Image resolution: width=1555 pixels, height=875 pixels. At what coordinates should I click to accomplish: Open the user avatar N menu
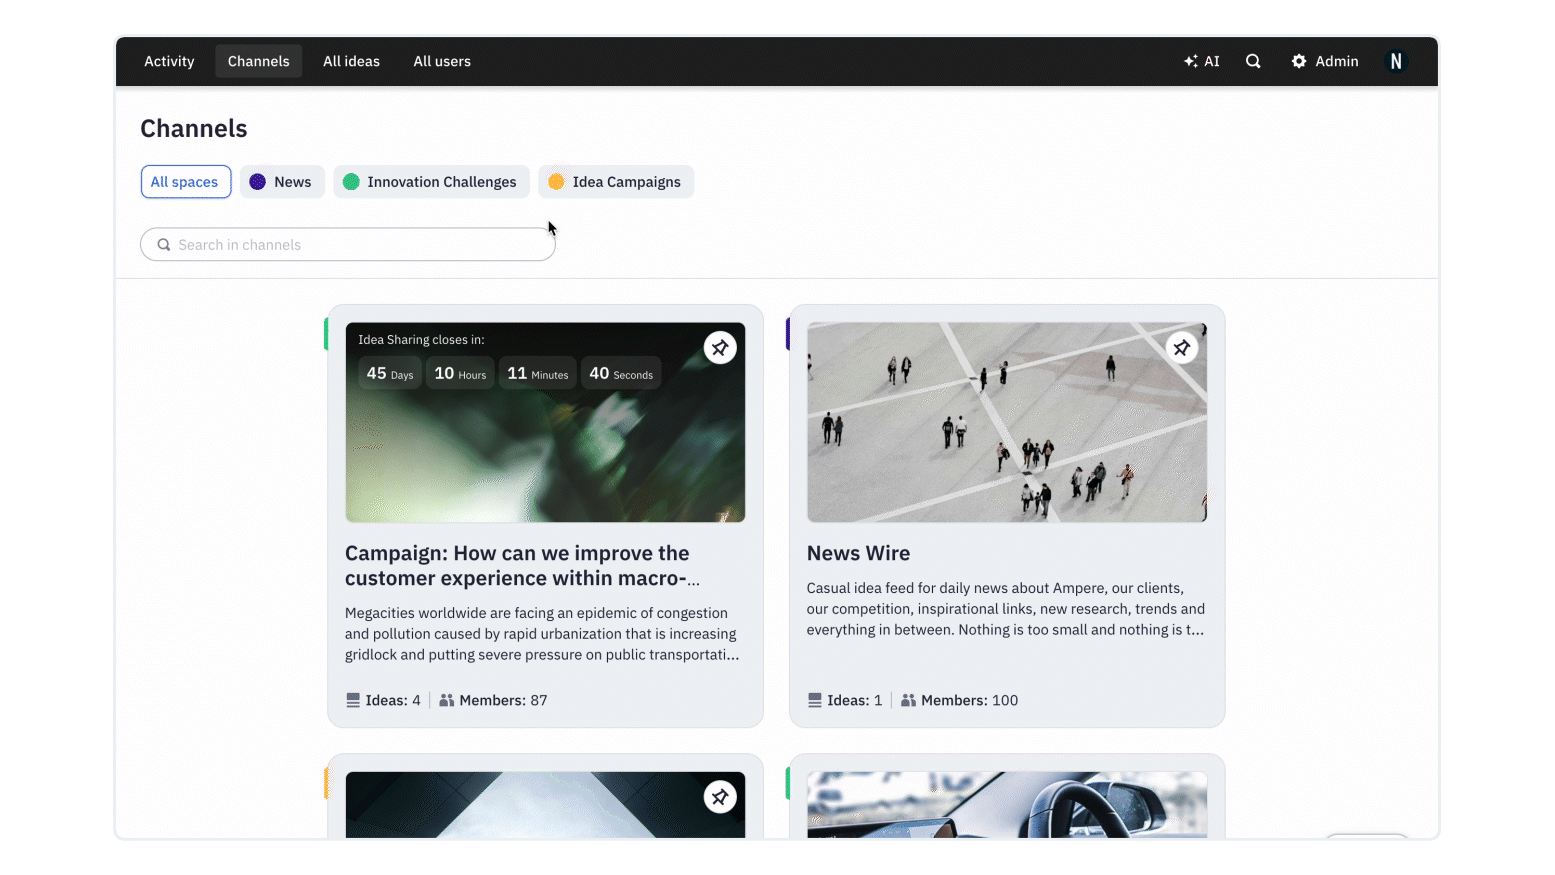(1396, 61)
